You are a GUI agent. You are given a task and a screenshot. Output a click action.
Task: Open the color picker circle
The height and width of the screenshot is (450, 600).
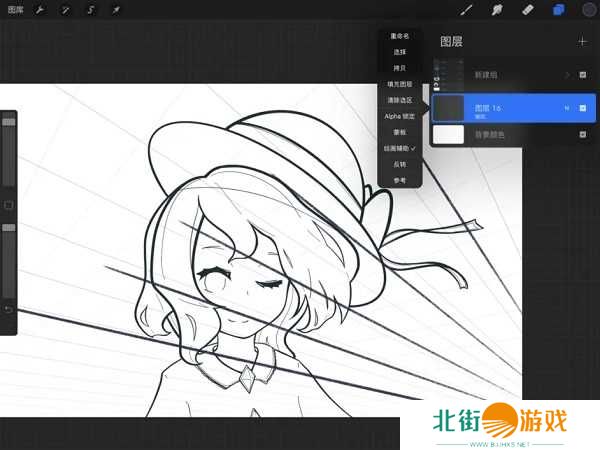point(588,10)
